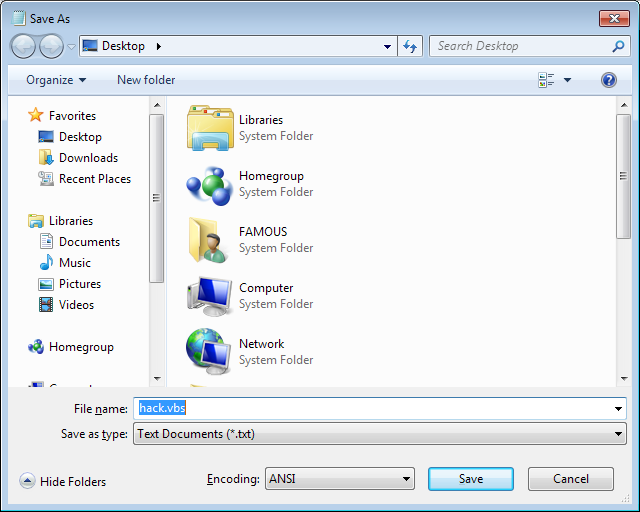The image size is (640, 512).
Task: Select the Computer monitor icon in file list
Action: click(210, 296)
